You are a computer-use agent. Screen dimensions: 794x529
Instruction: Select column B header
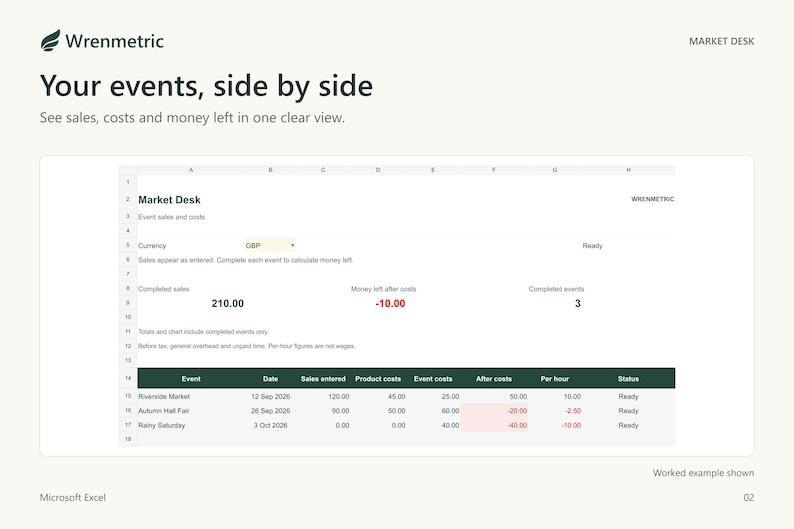[270, 170]
